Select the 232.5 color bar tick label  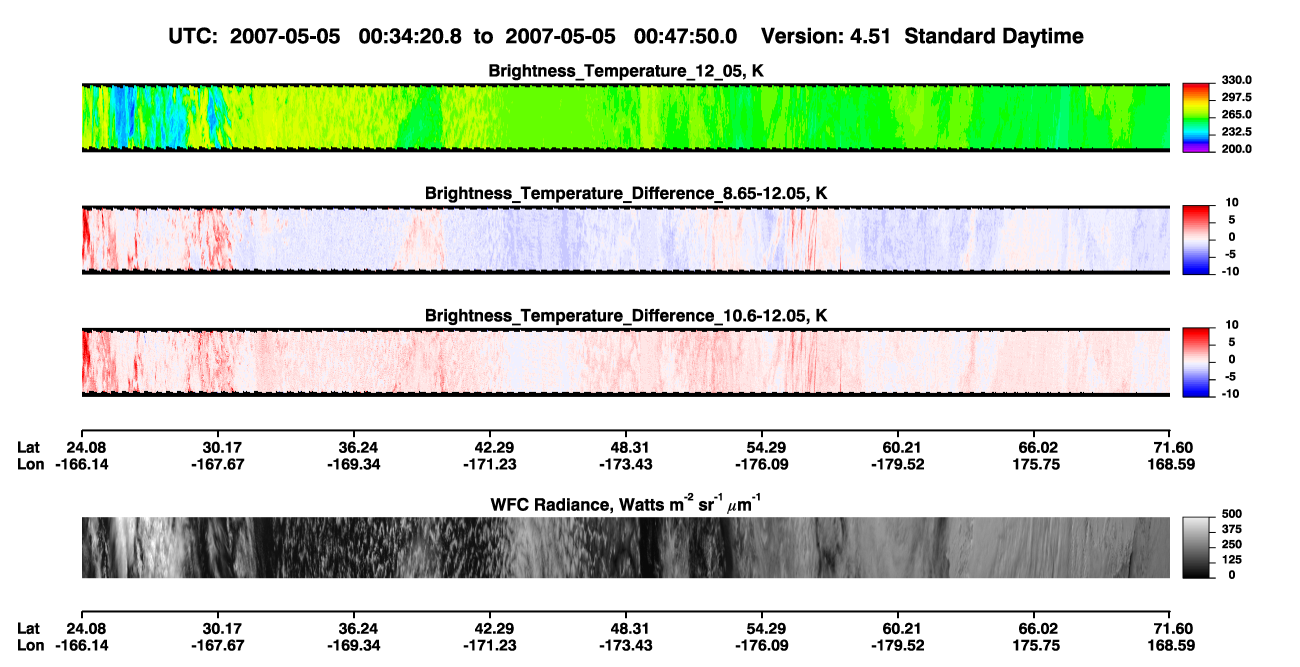(x=1238, y=131)
